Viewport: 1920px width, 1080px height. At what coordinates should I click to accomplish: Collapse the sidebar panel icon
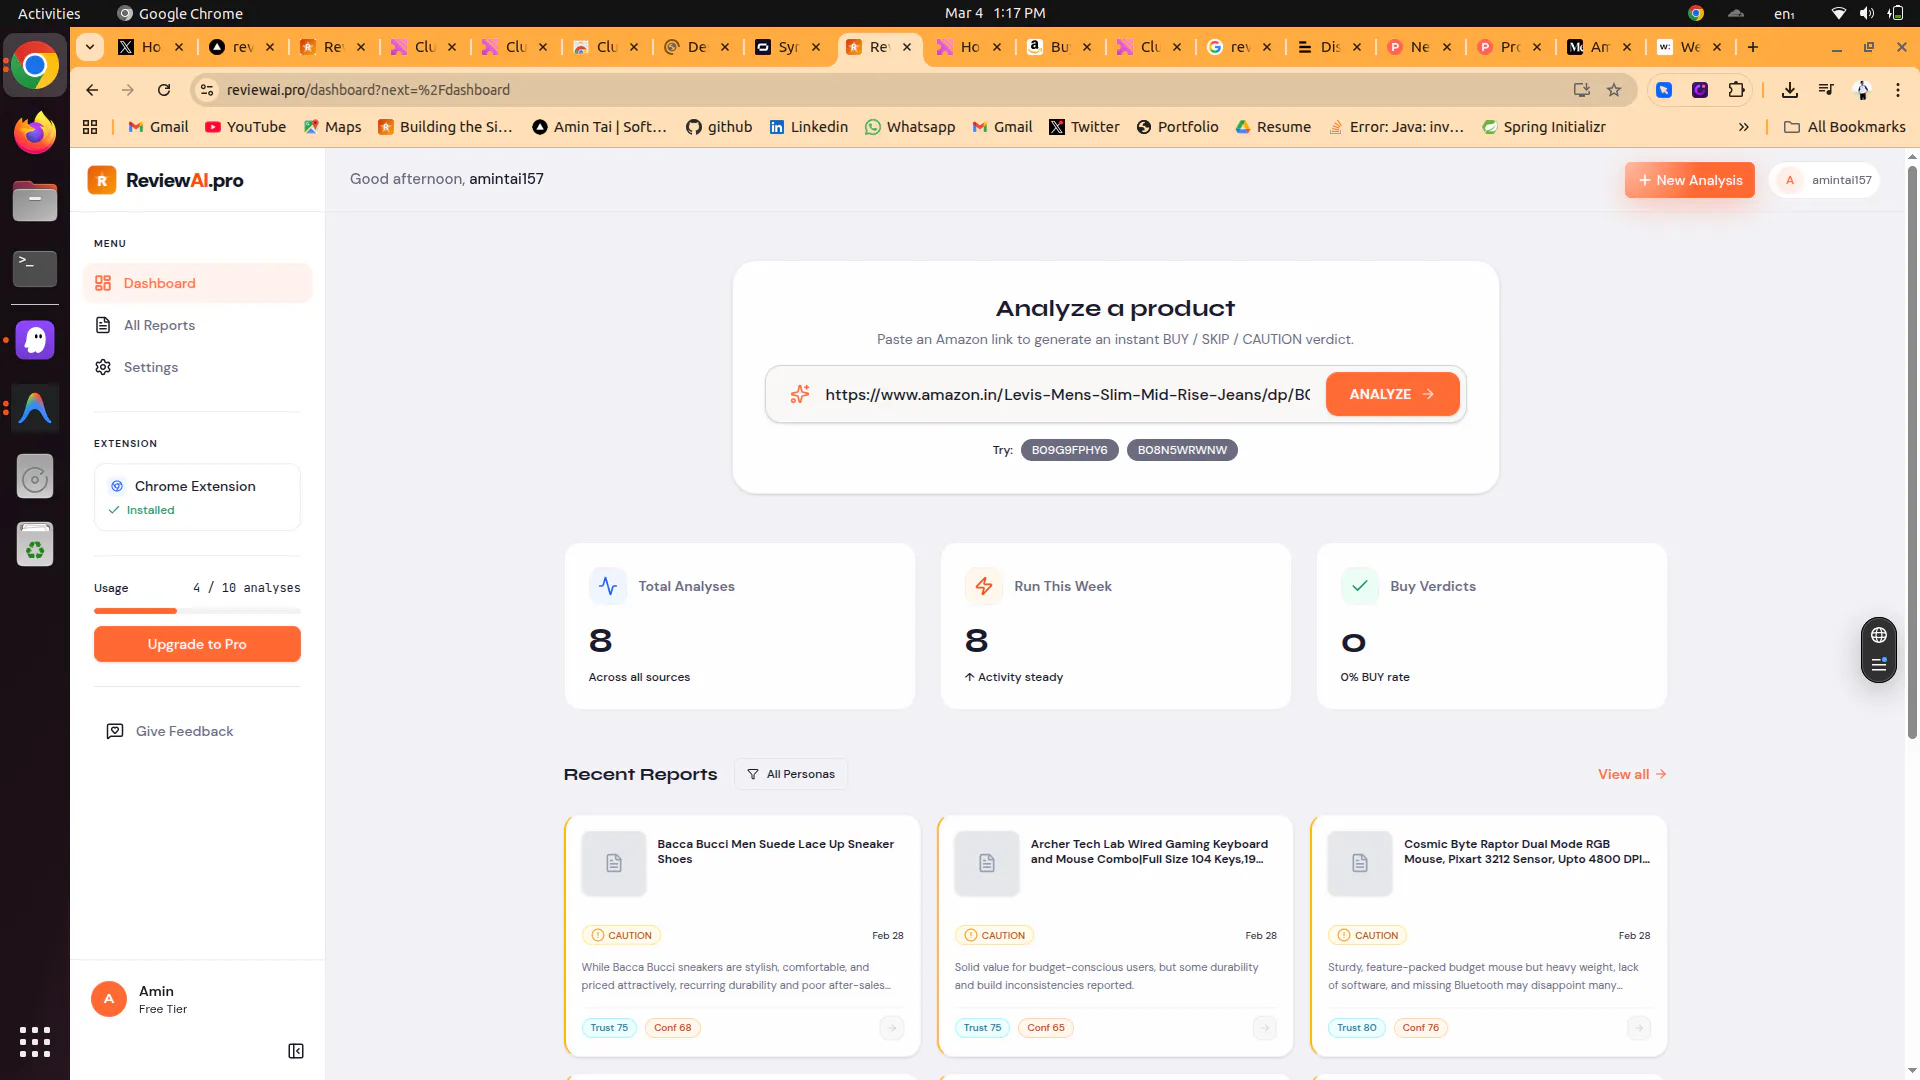coord(296,1051)
